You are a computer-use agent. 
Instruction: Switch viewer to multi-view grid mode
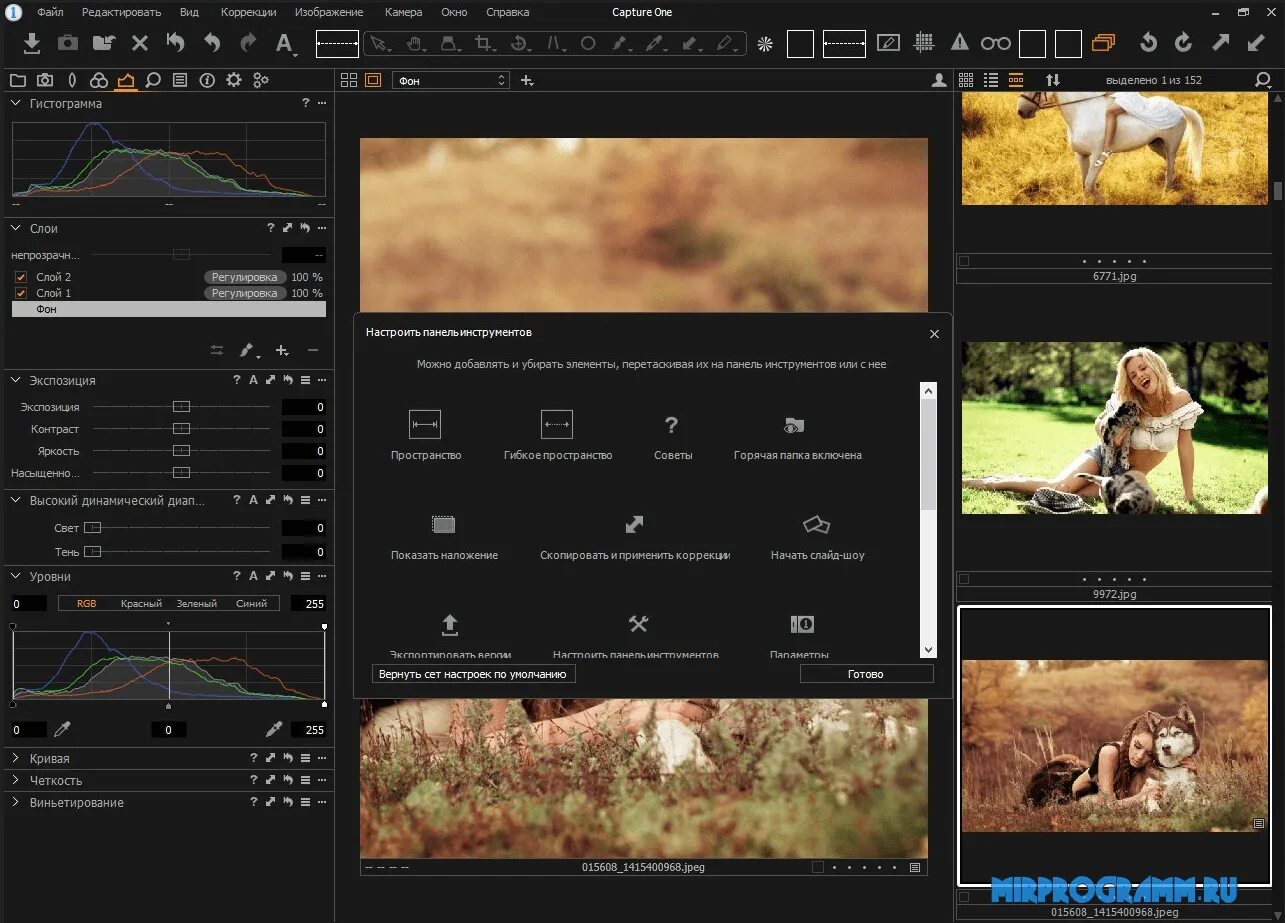coord(348,80)
